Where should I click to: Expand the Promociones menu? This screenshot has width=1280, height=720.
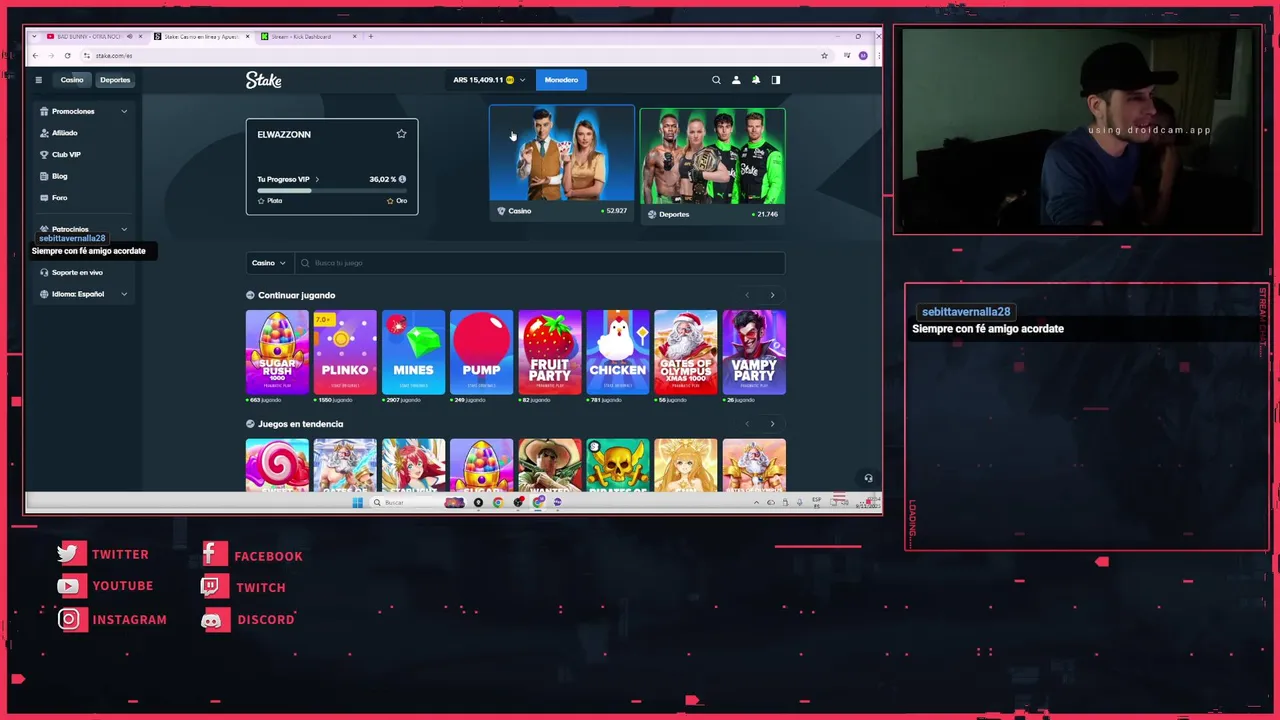point(124,111)
